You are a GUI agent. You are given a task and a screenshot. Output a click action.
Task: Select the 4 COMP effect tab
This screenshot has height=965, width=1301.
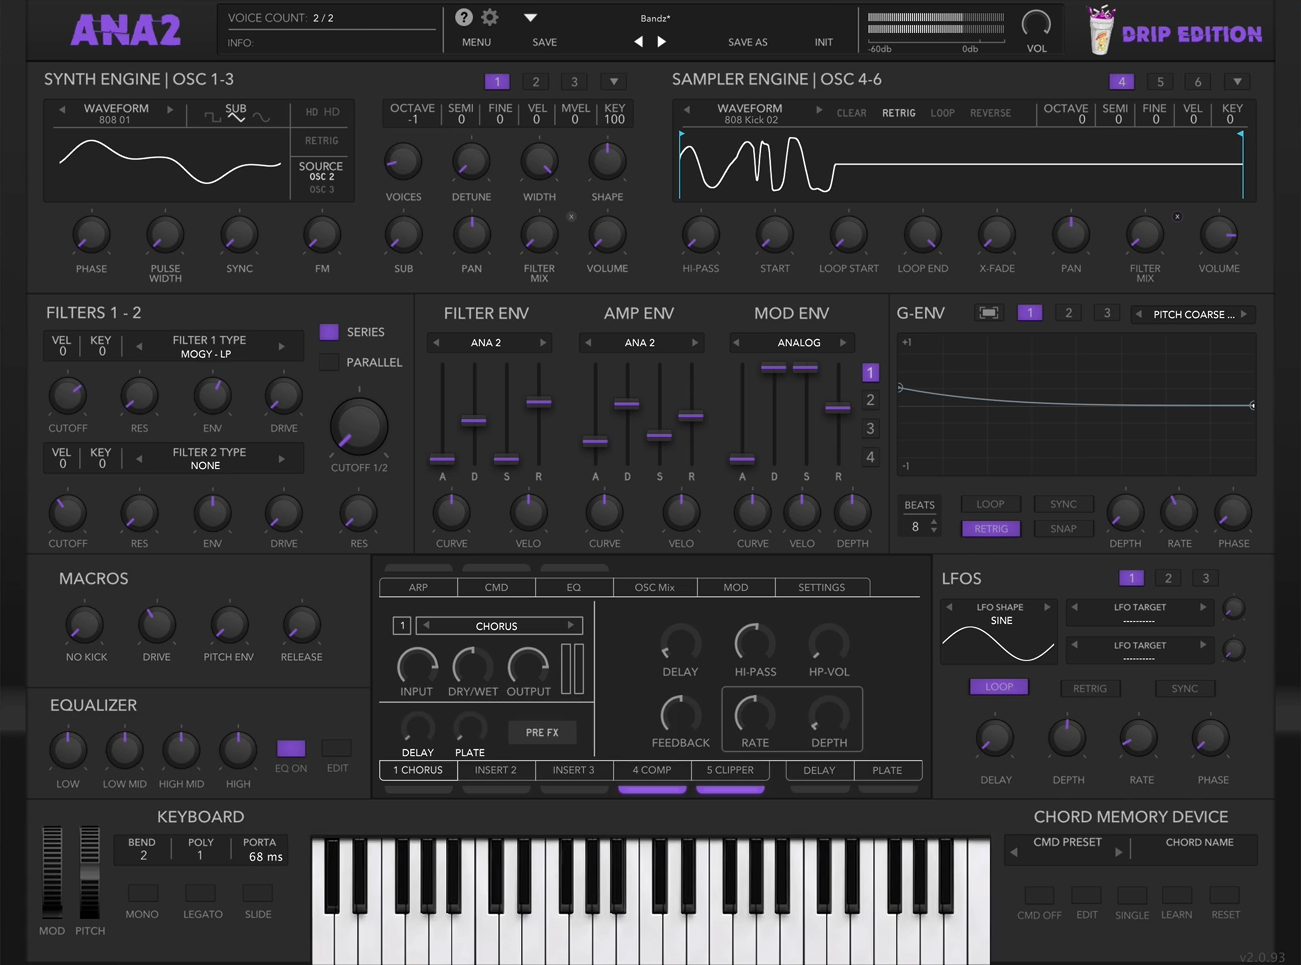pos(652,770)
